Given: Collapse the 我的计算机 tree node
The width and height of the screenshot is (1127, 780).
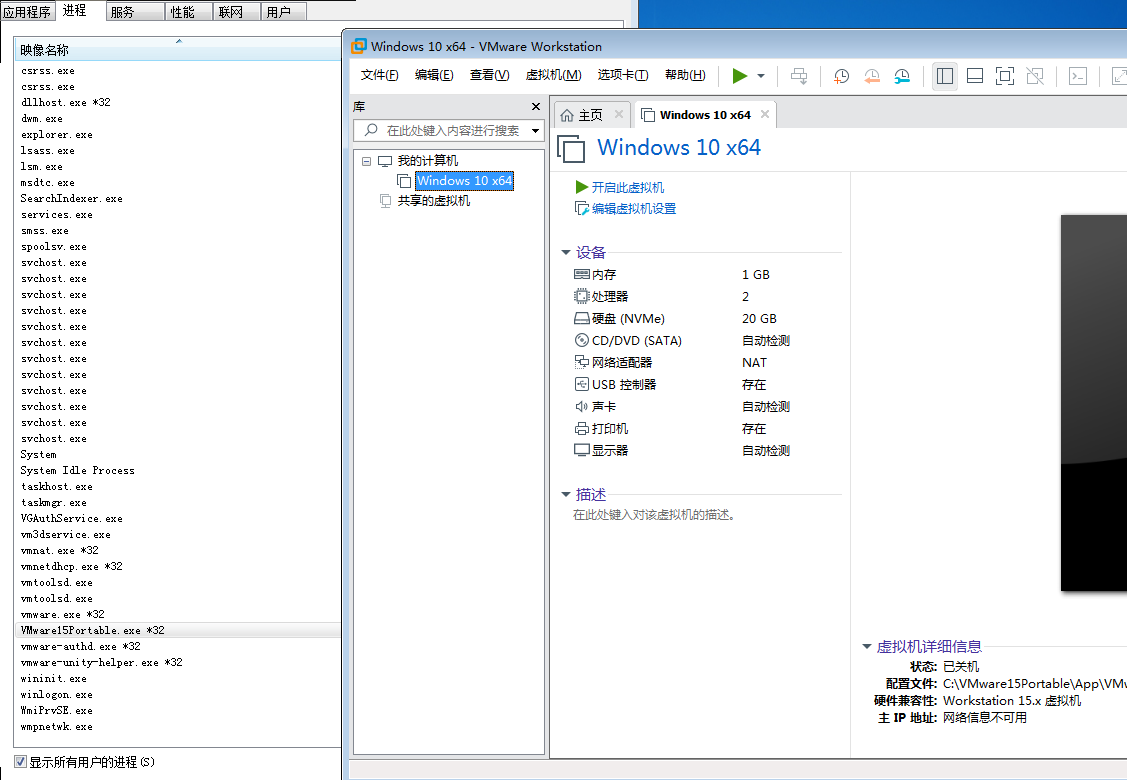Looking at the screenshot, I should point(366,161).
